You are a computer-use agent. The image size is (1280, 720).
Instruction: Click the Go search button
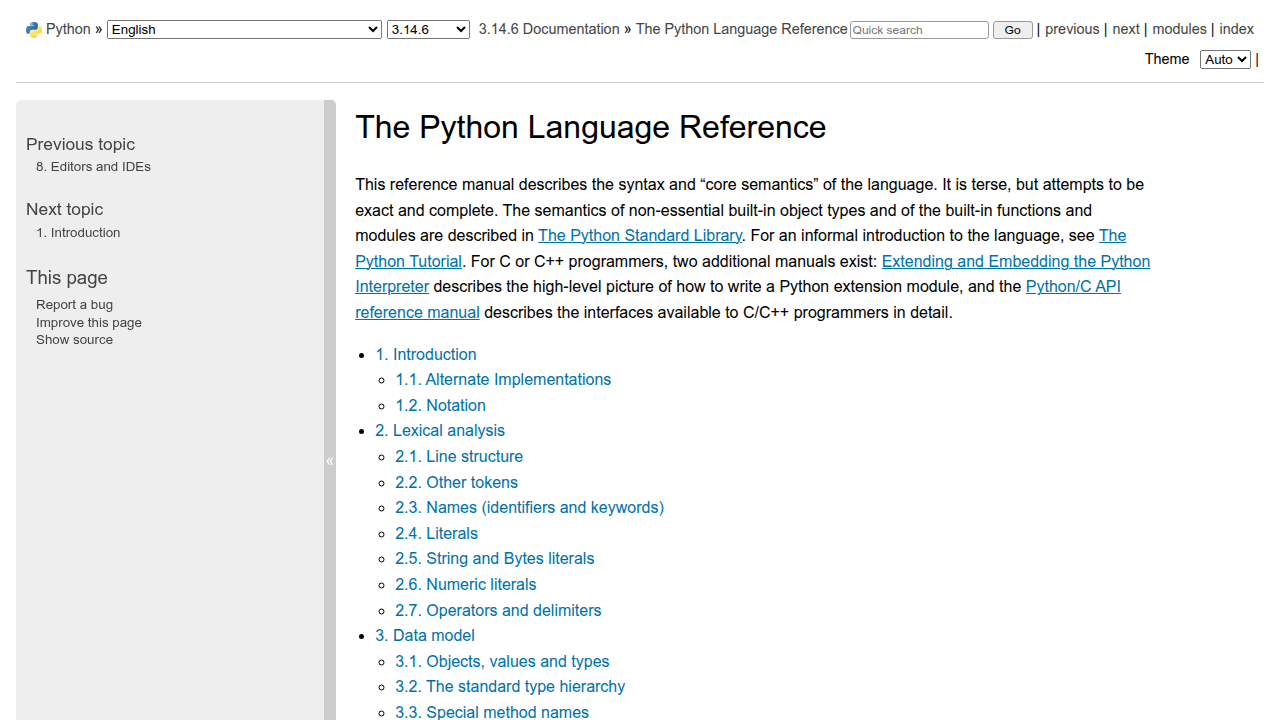click(1012, 30)
